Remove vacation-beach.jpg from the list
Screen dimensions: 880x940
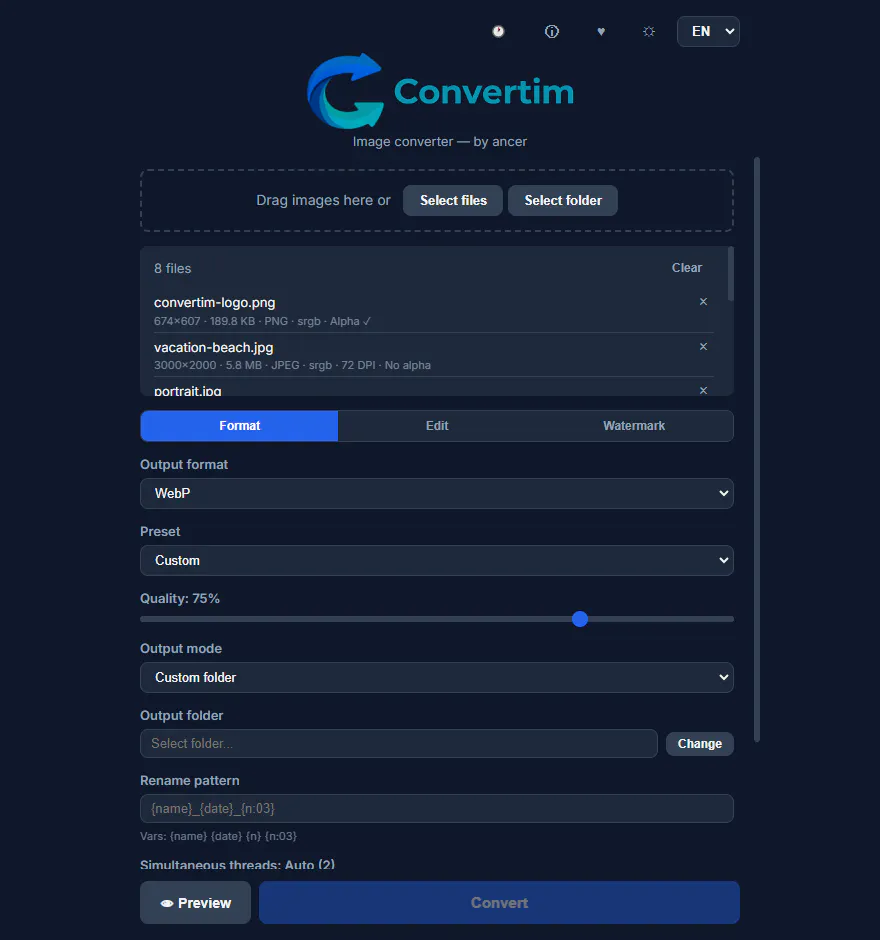tap(703, 347)
